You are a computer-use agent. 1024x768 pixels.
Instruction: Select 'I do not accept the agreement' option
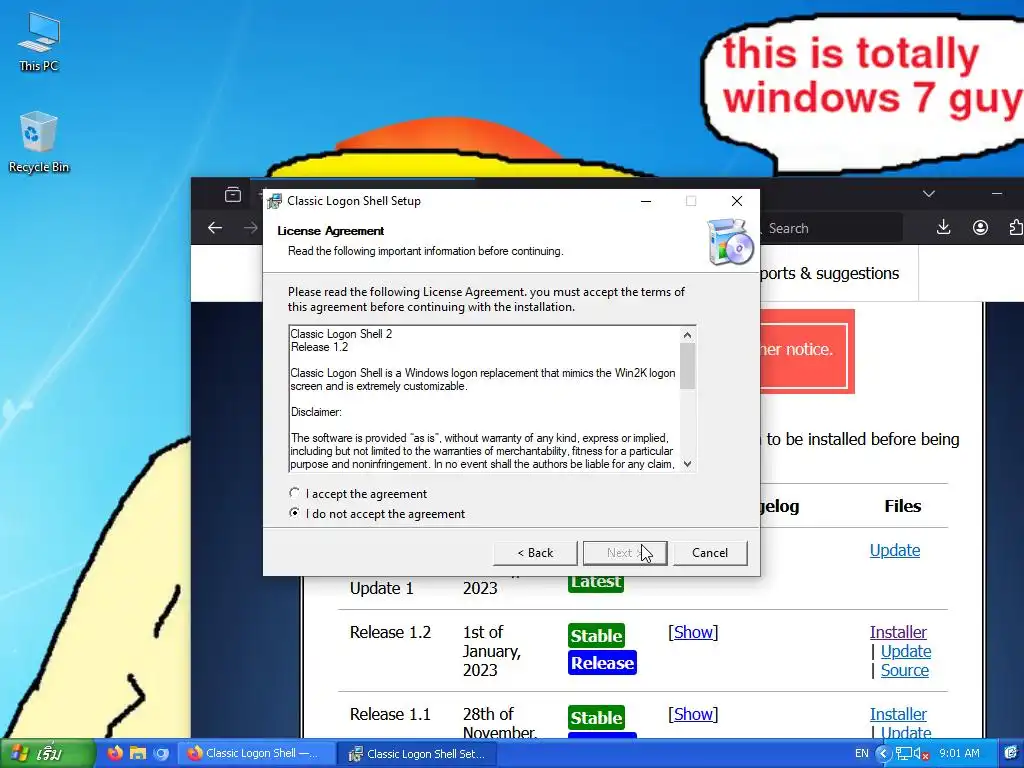(x=295, y=513)
